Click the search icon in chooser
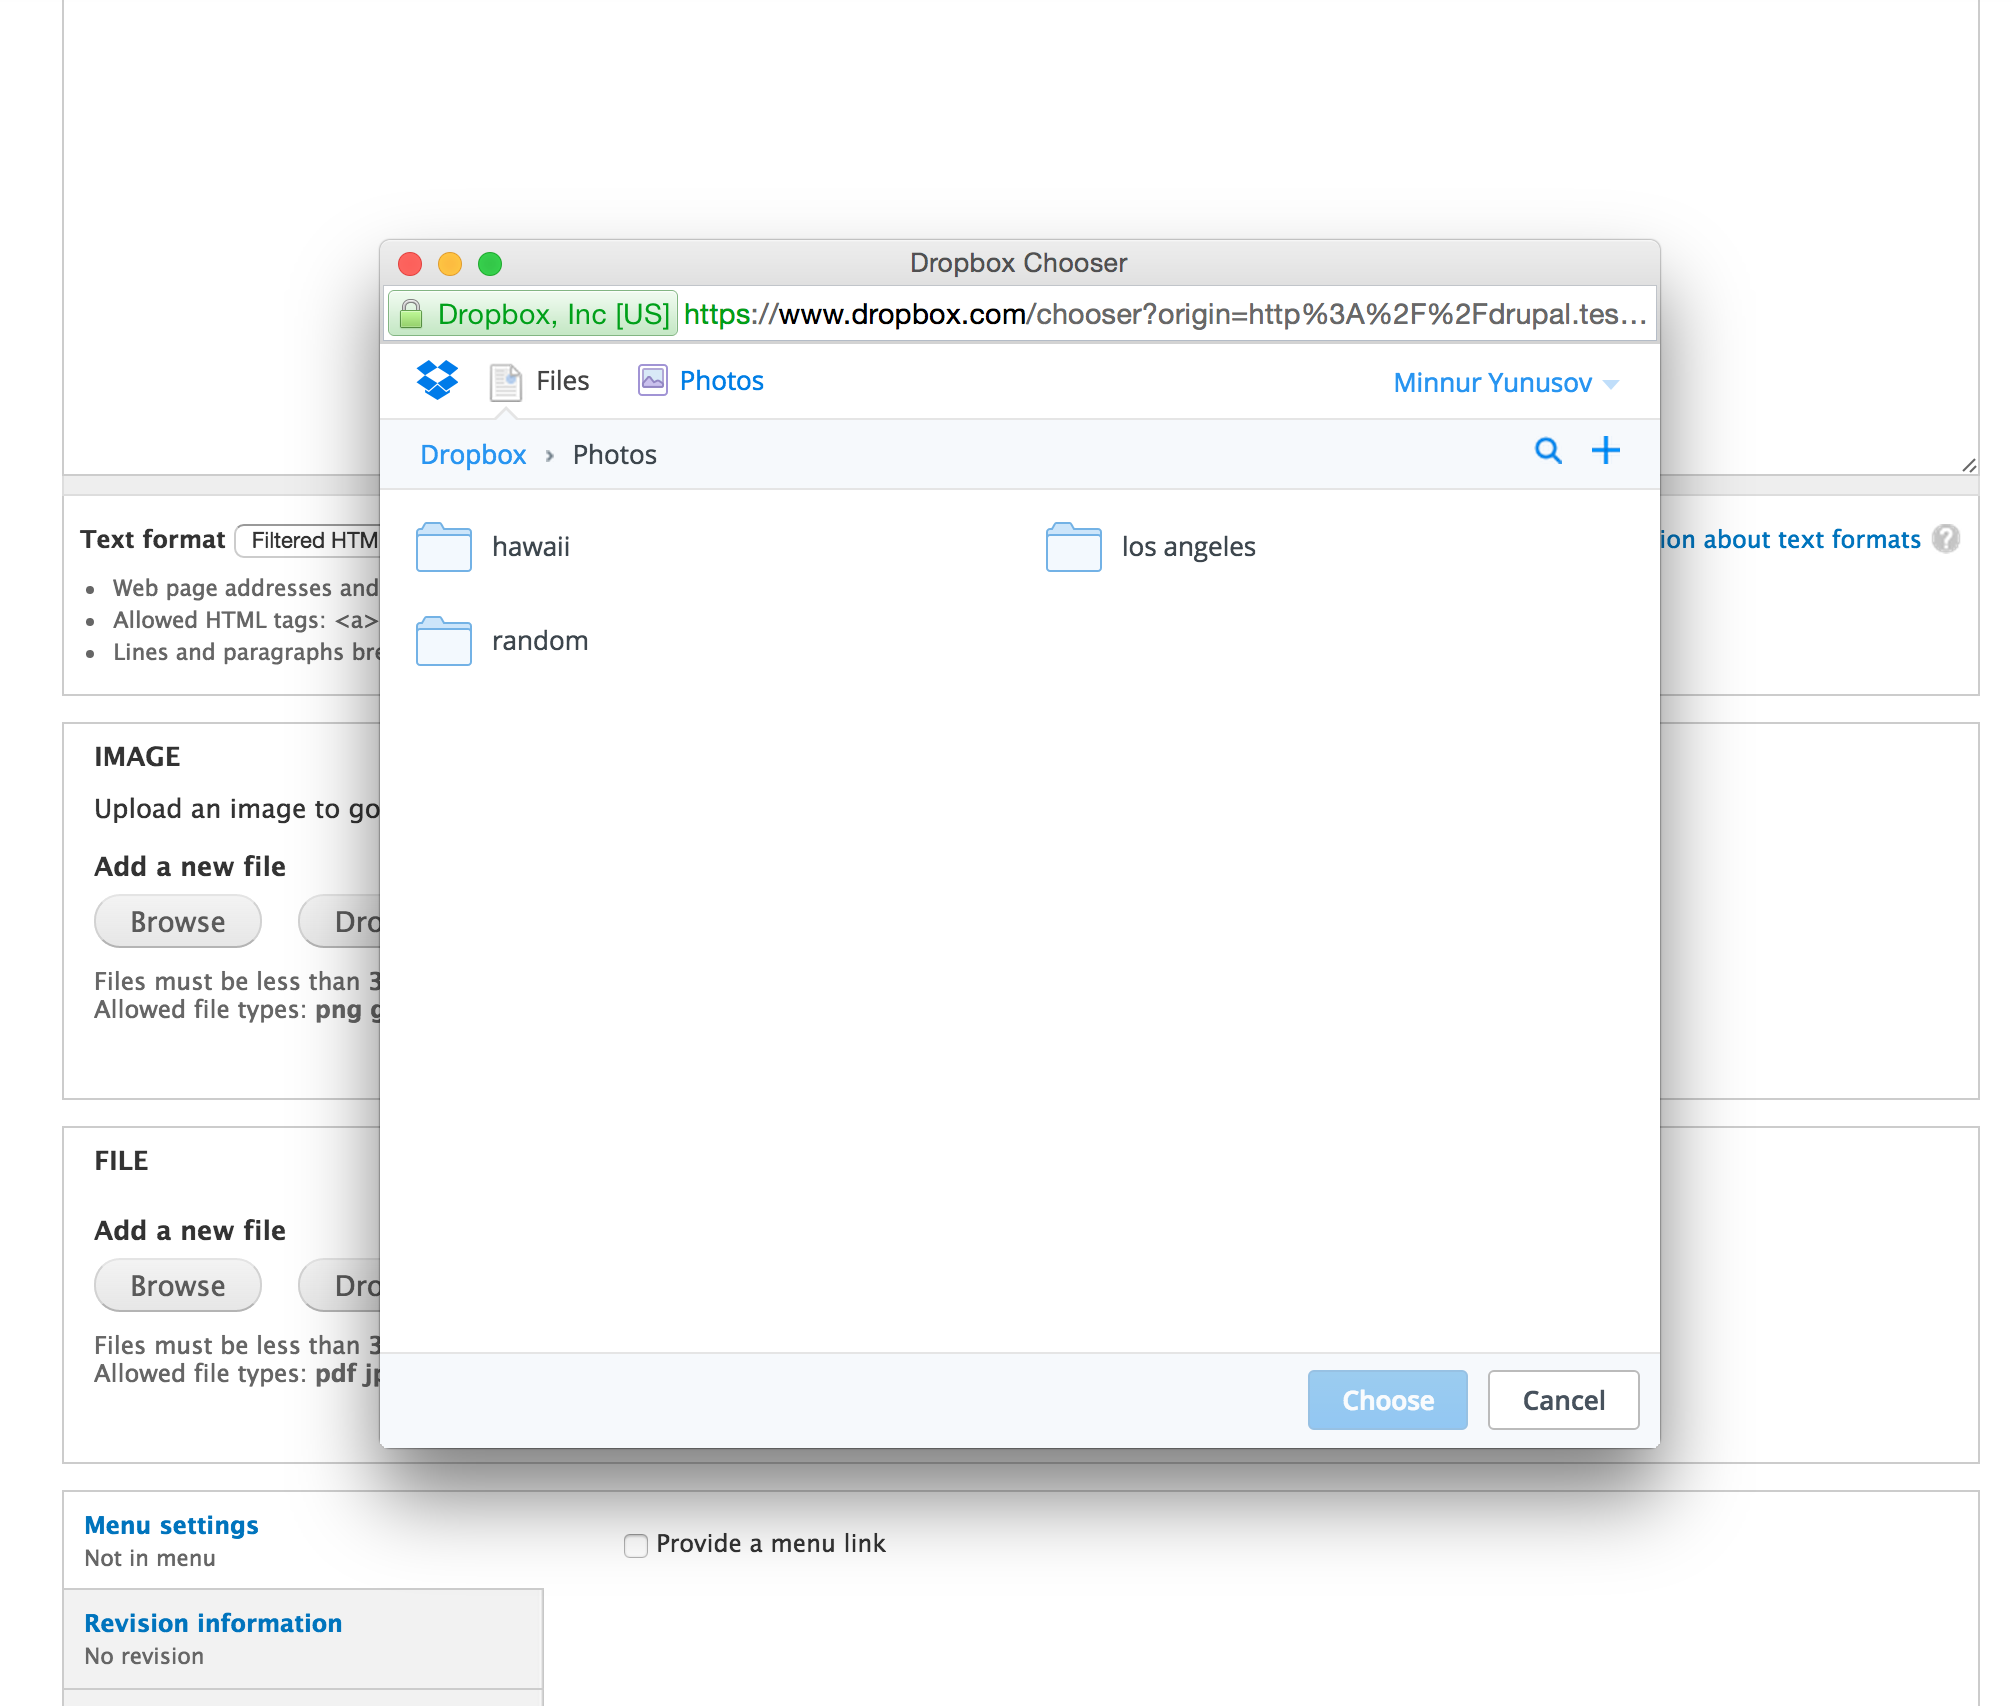Viewport: 2012px width, 1706px height. click(x=1548, y=452)
